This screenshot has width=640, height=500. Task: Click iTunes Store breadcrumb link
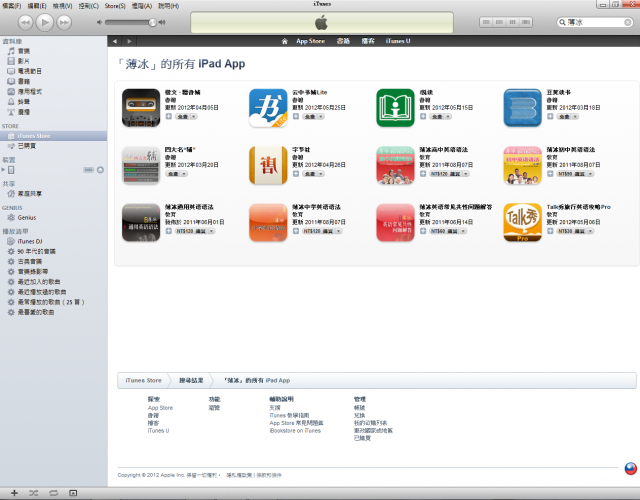143,380
